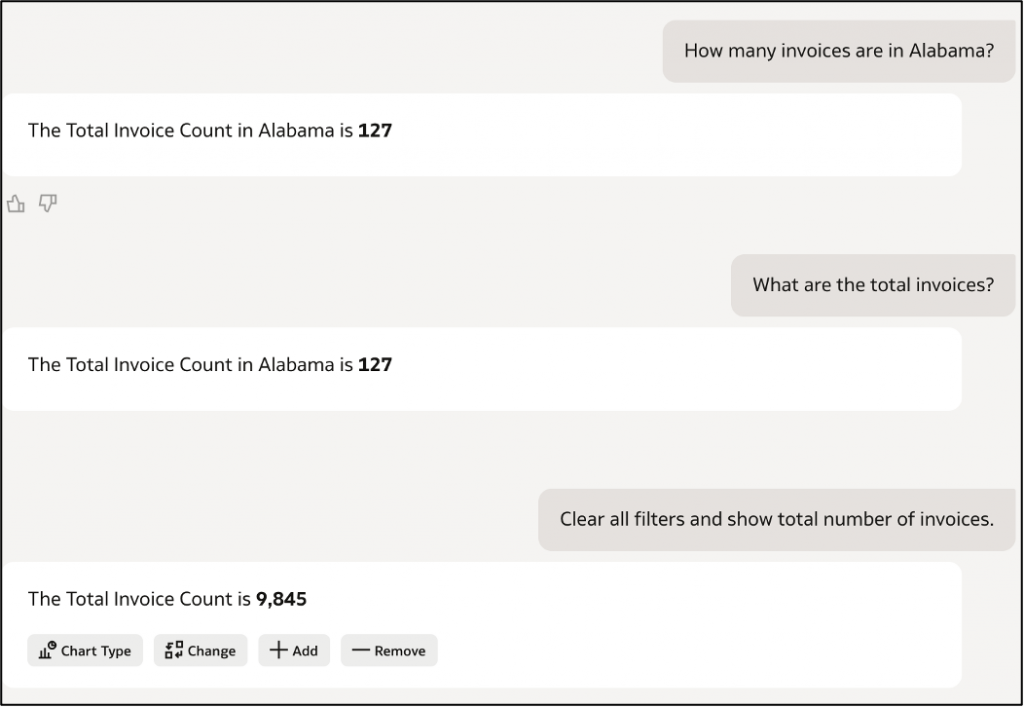Select the "Clear all filters" user message
Screen dimensions: 1024x707
[x=776, y=519]
